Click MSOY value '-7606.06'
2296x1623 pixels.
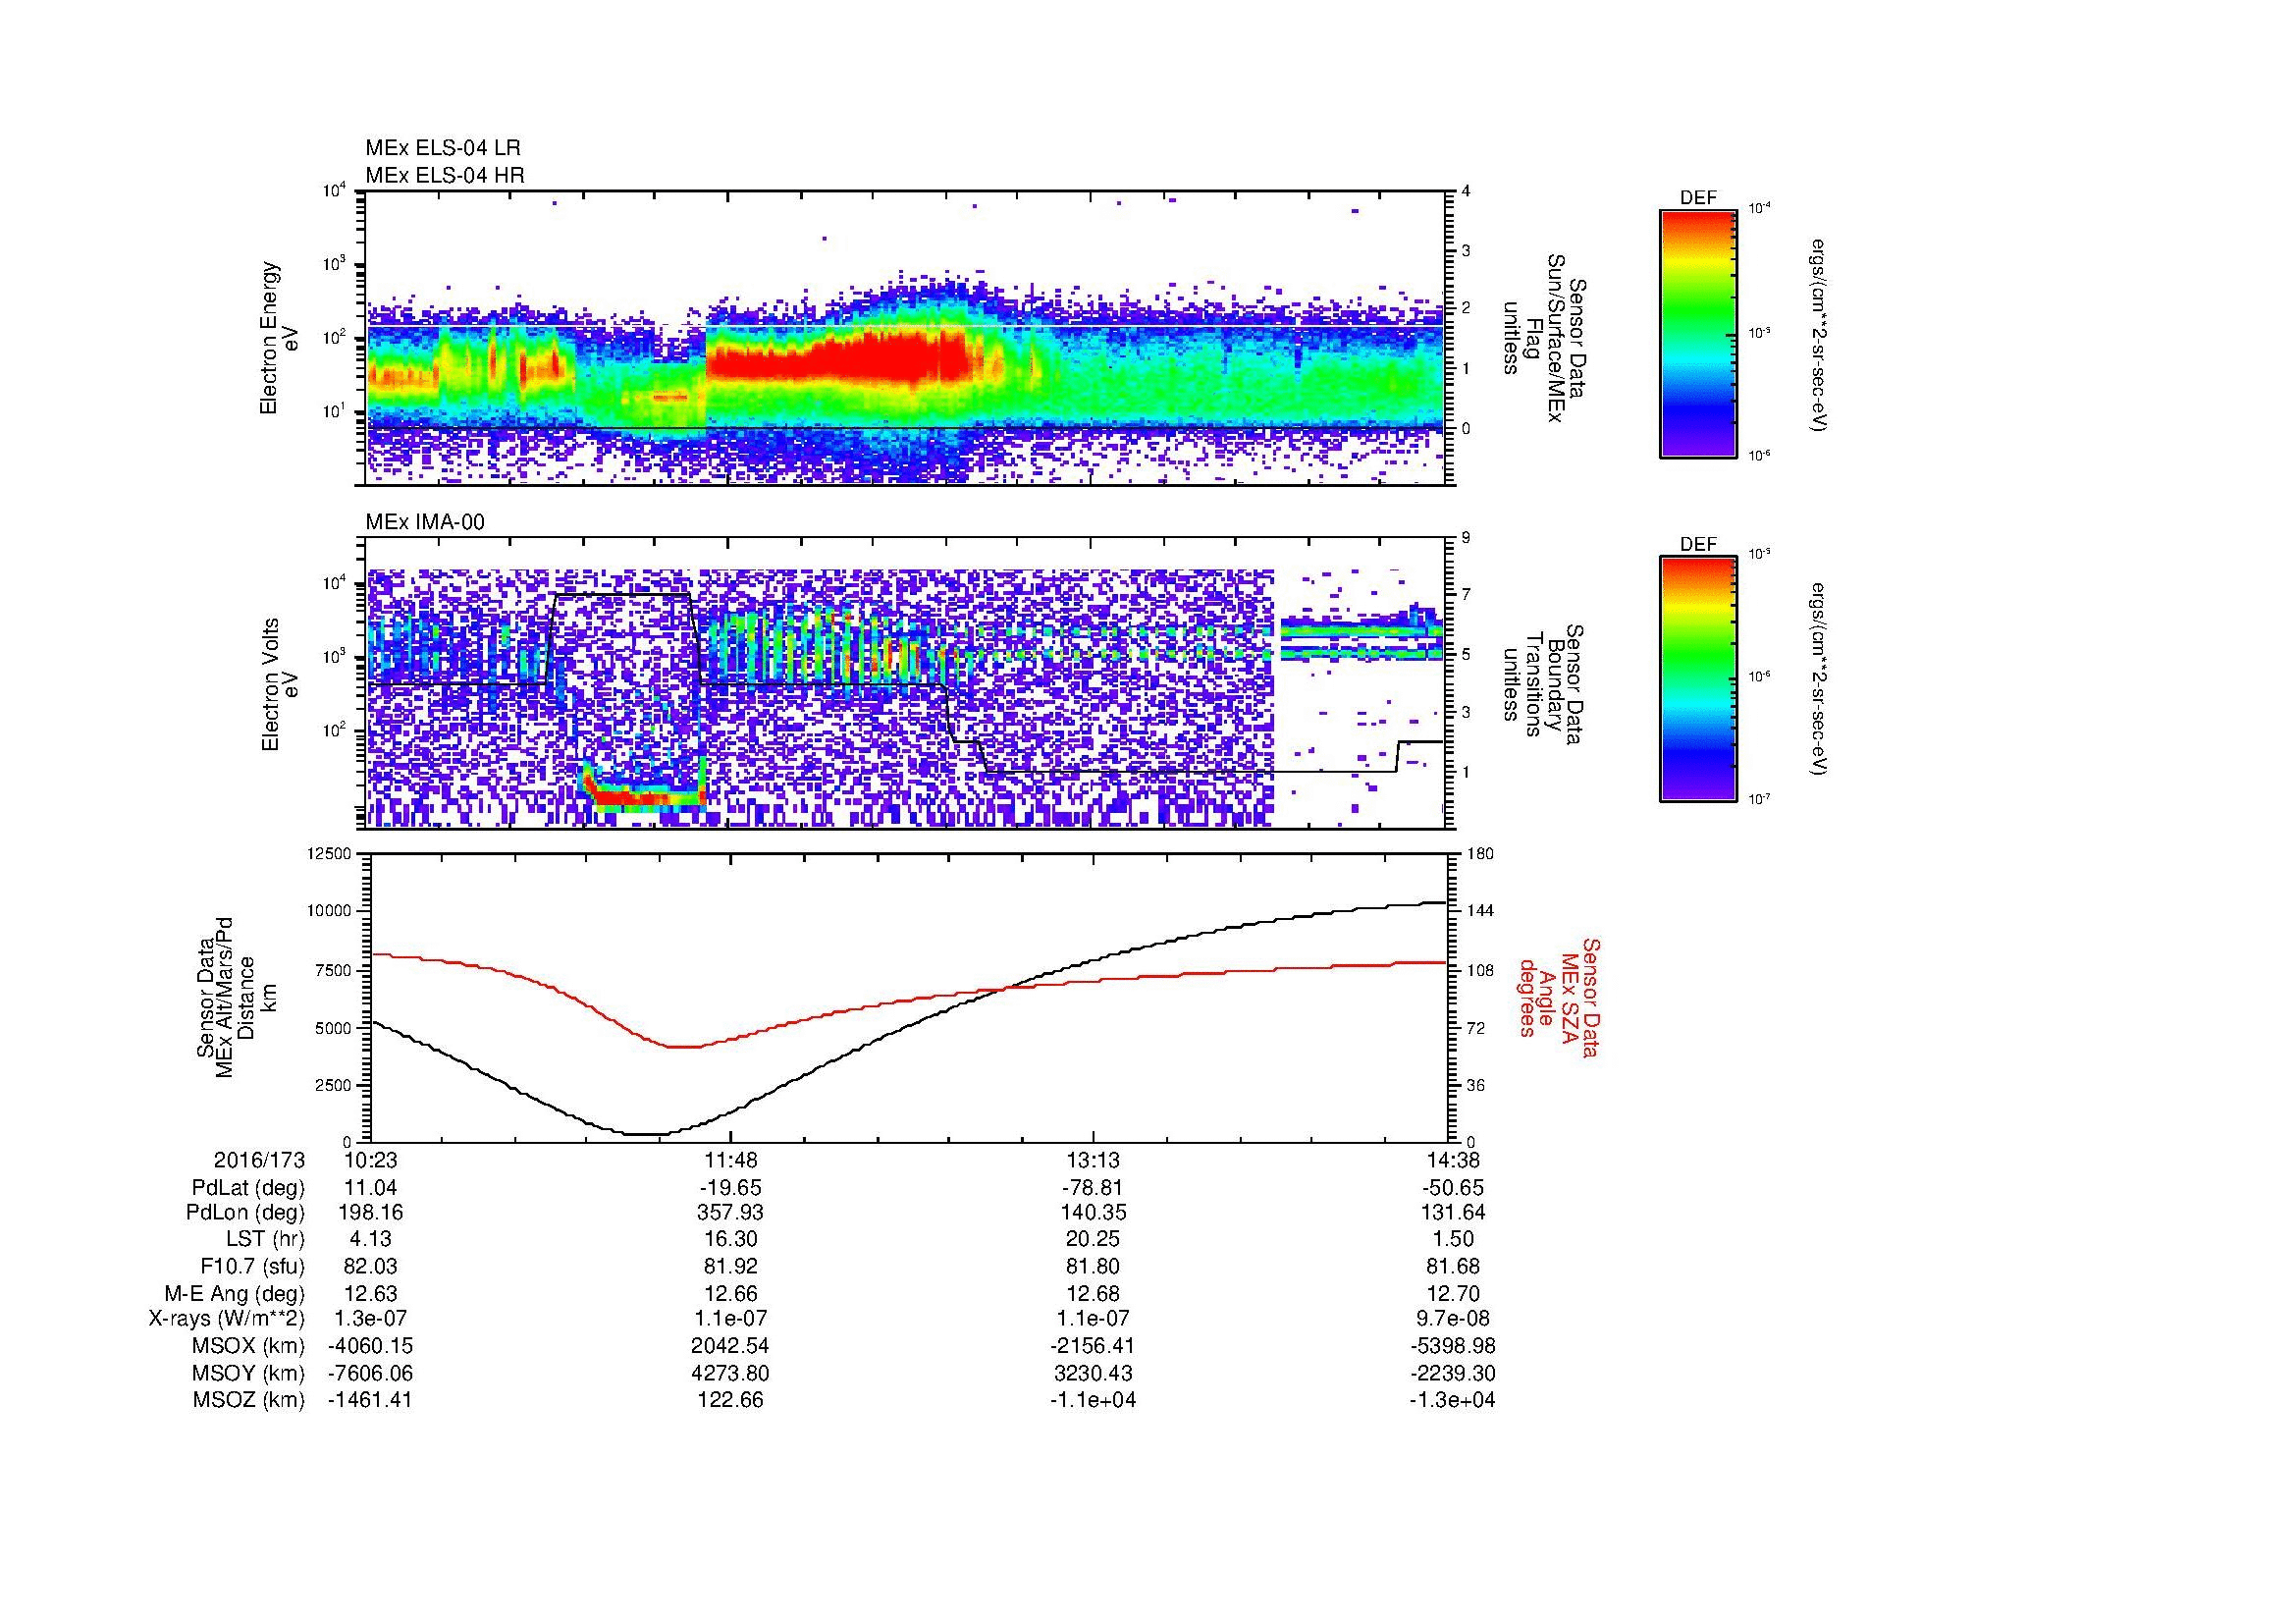click(370, 1373)
